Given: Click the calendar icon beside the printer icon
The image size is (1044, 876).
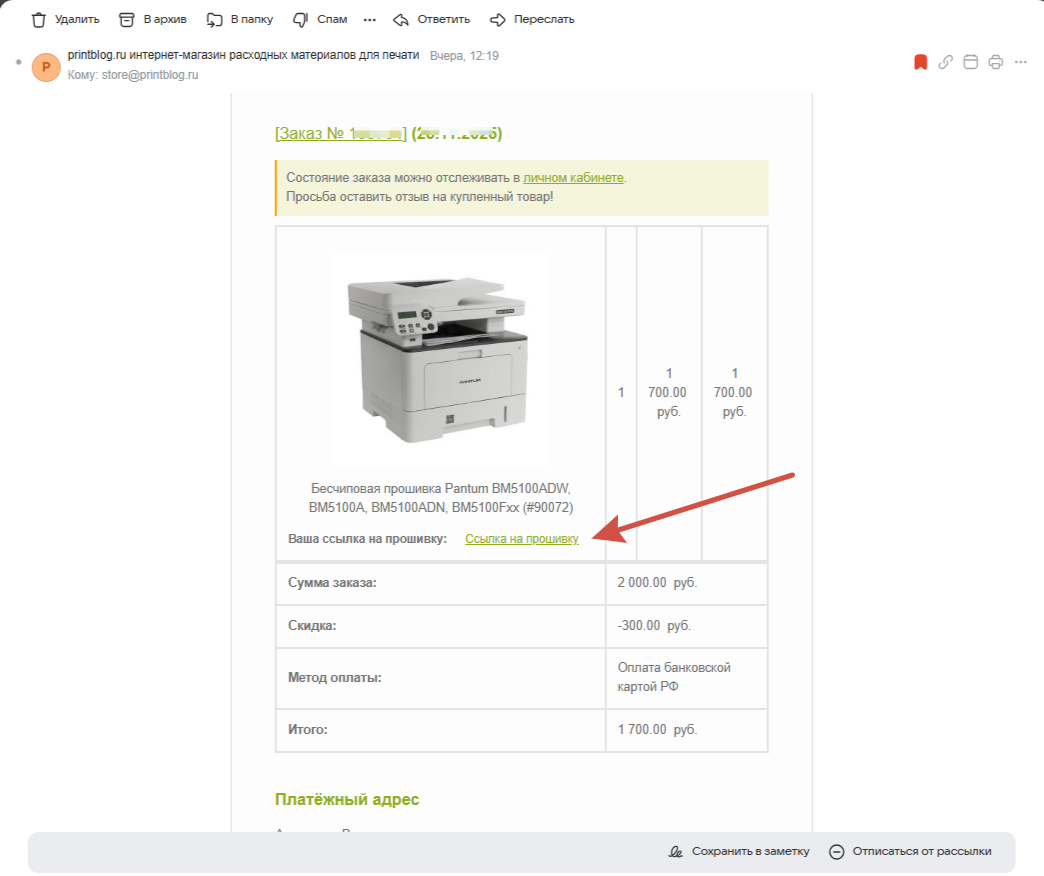Looking at the screenshot, I should 970,62.
